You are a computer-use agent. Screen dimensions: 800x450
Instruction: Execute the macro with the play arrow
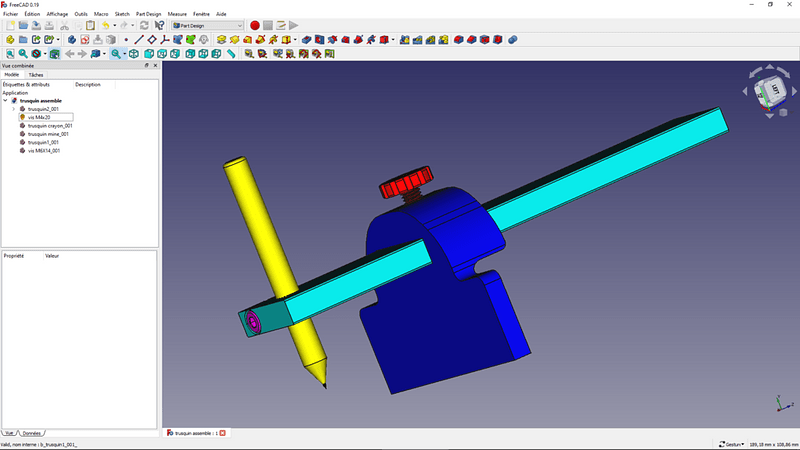pyautogui.click(x=294, y=26)
